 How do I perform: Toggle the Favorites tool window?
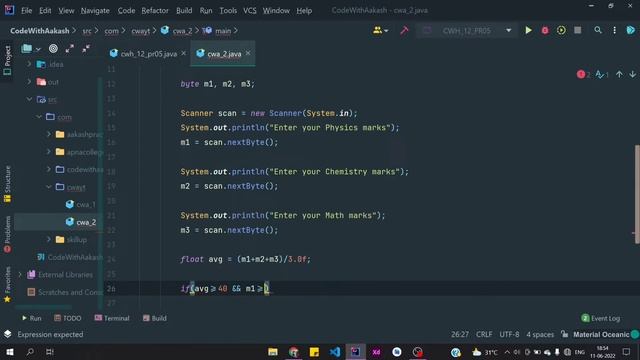[7, 284]
